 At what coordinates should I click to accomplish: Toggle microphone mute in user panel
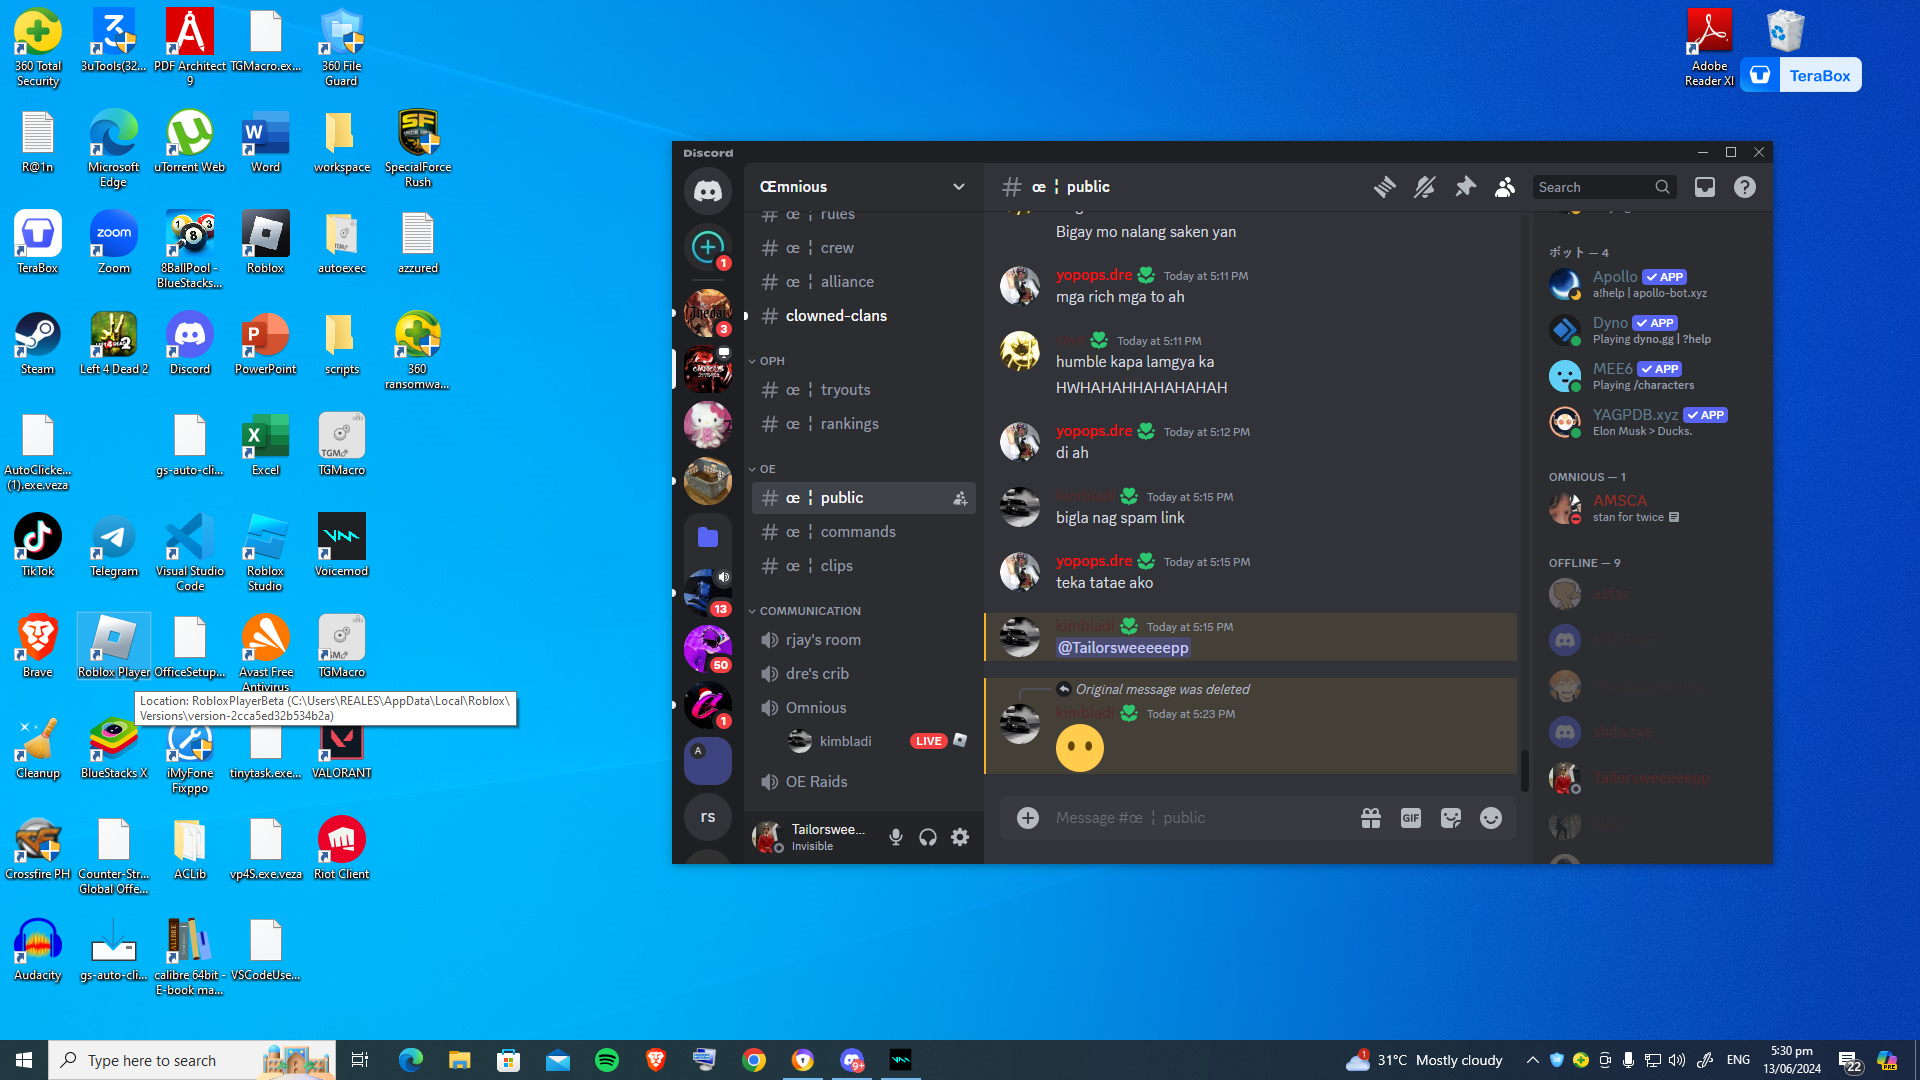click(x=895, y=837)
